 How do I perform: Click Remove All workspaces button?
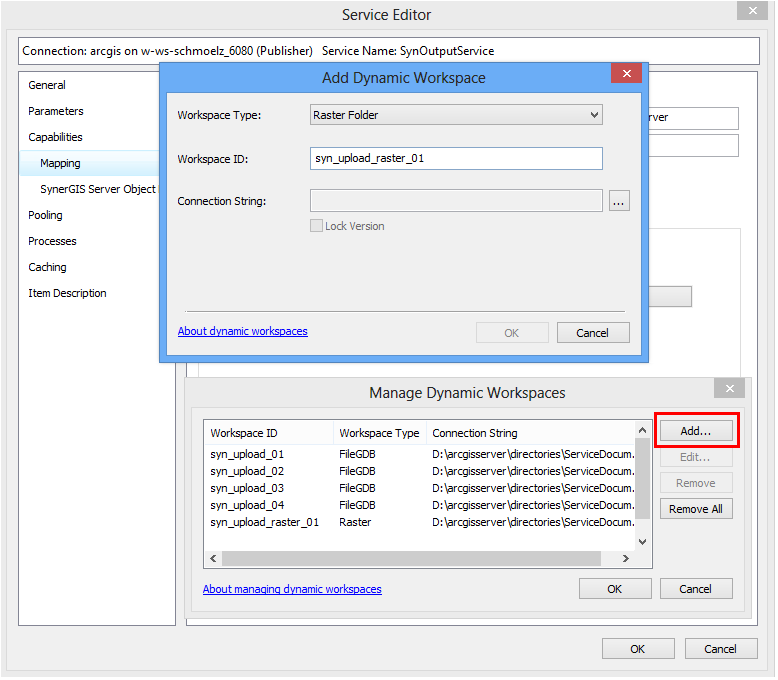coord(696,509)
